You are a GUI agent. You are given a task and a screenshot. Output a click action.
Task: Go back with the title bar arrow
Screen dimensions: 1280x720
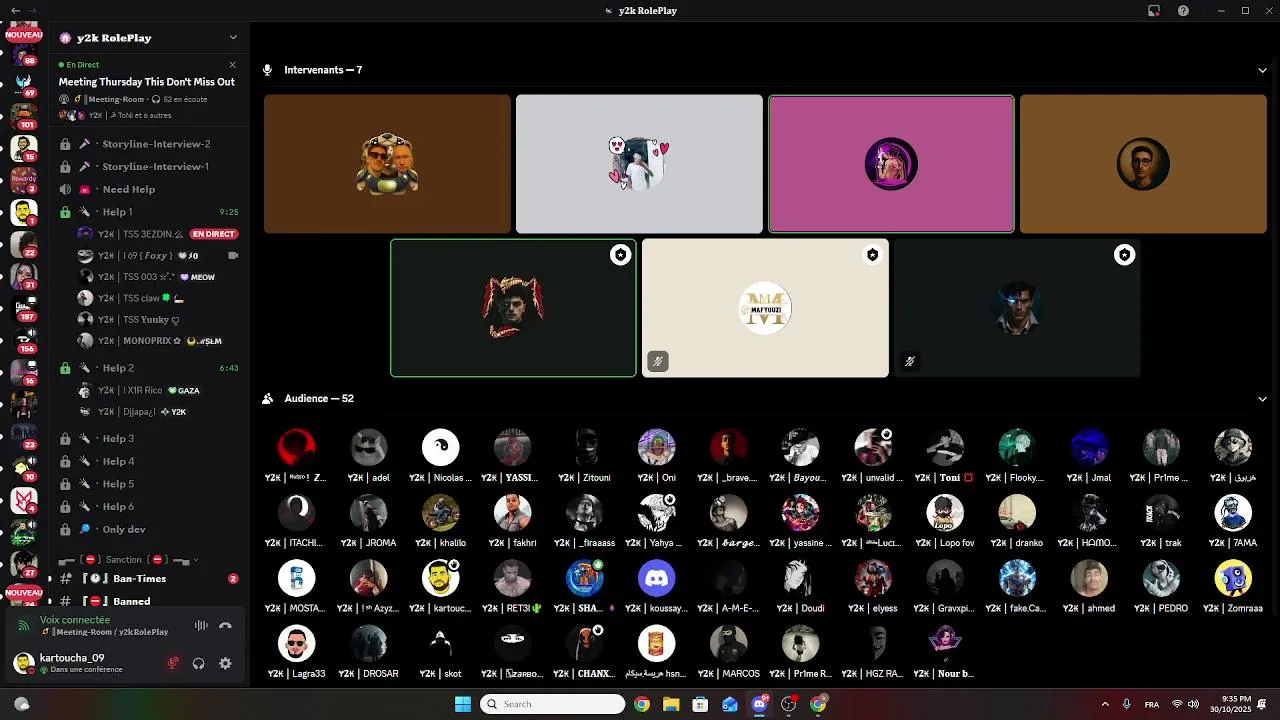[x=14, y=11]
